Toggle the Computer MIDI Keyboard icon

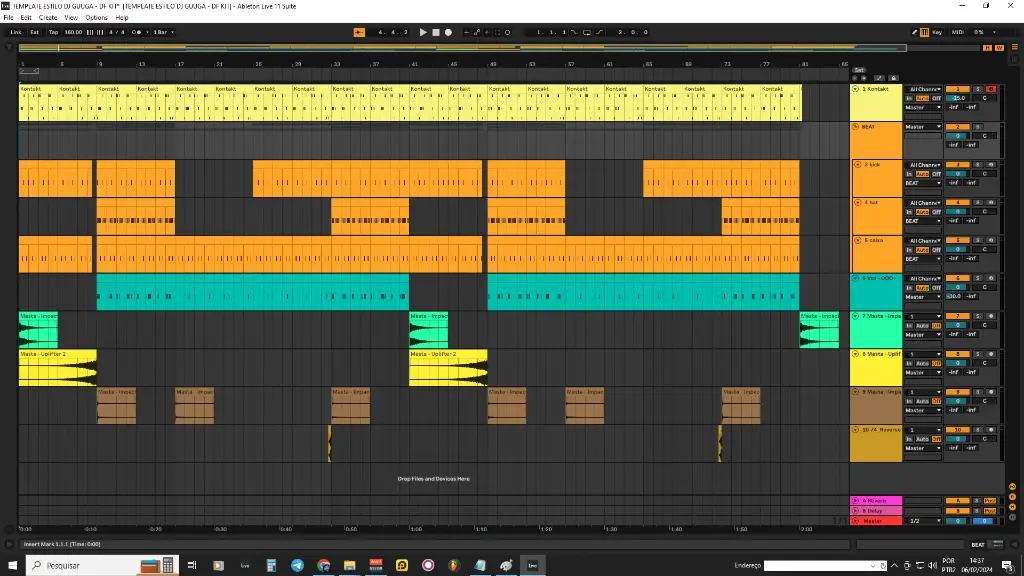925,32
